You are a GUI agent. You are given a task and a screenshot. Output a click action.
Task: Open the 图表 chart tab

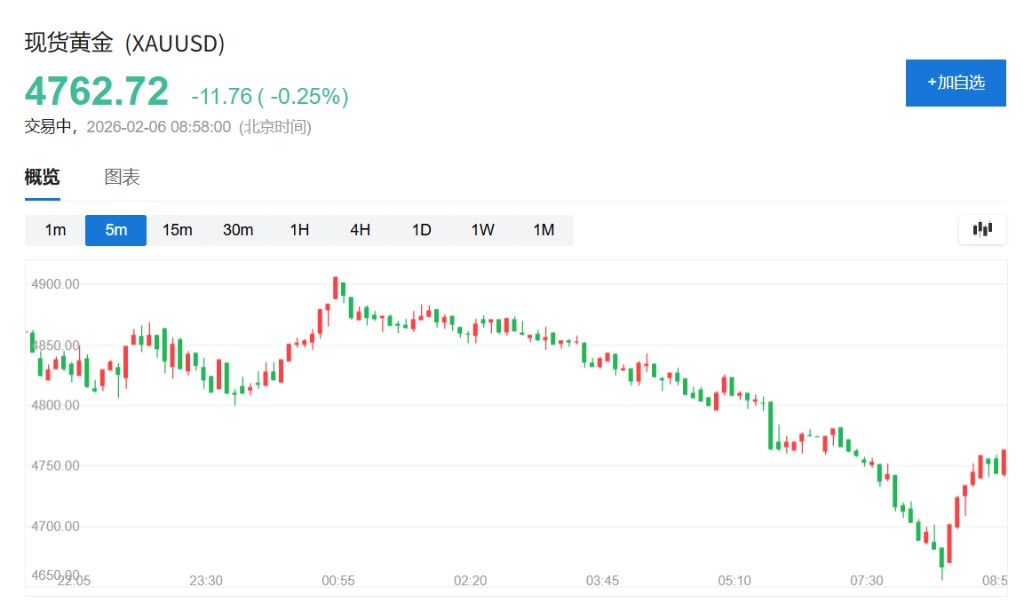tap(122, 178)
